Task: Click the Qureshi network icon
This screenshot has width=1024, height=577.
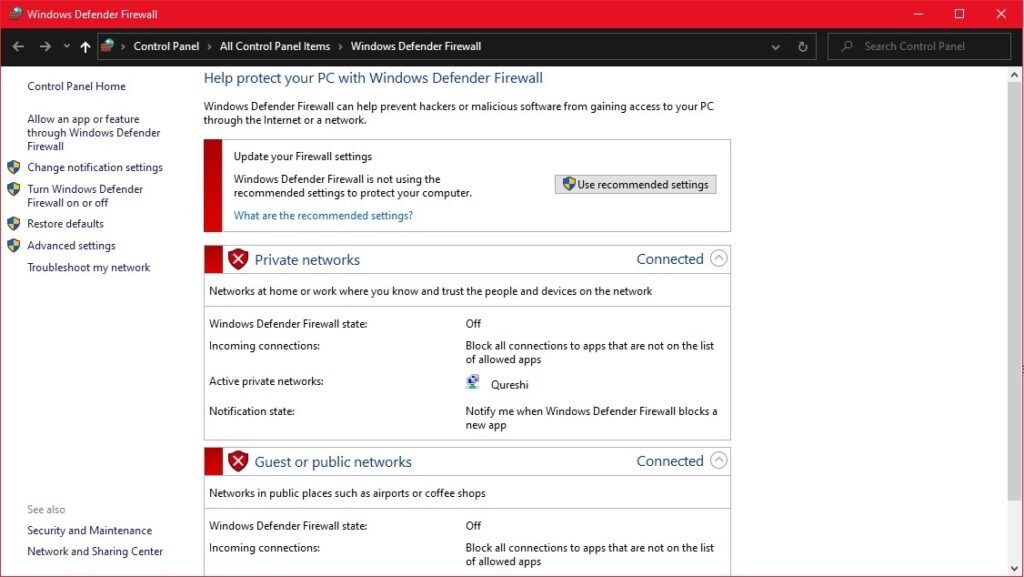Action: [x=473, y=383]
